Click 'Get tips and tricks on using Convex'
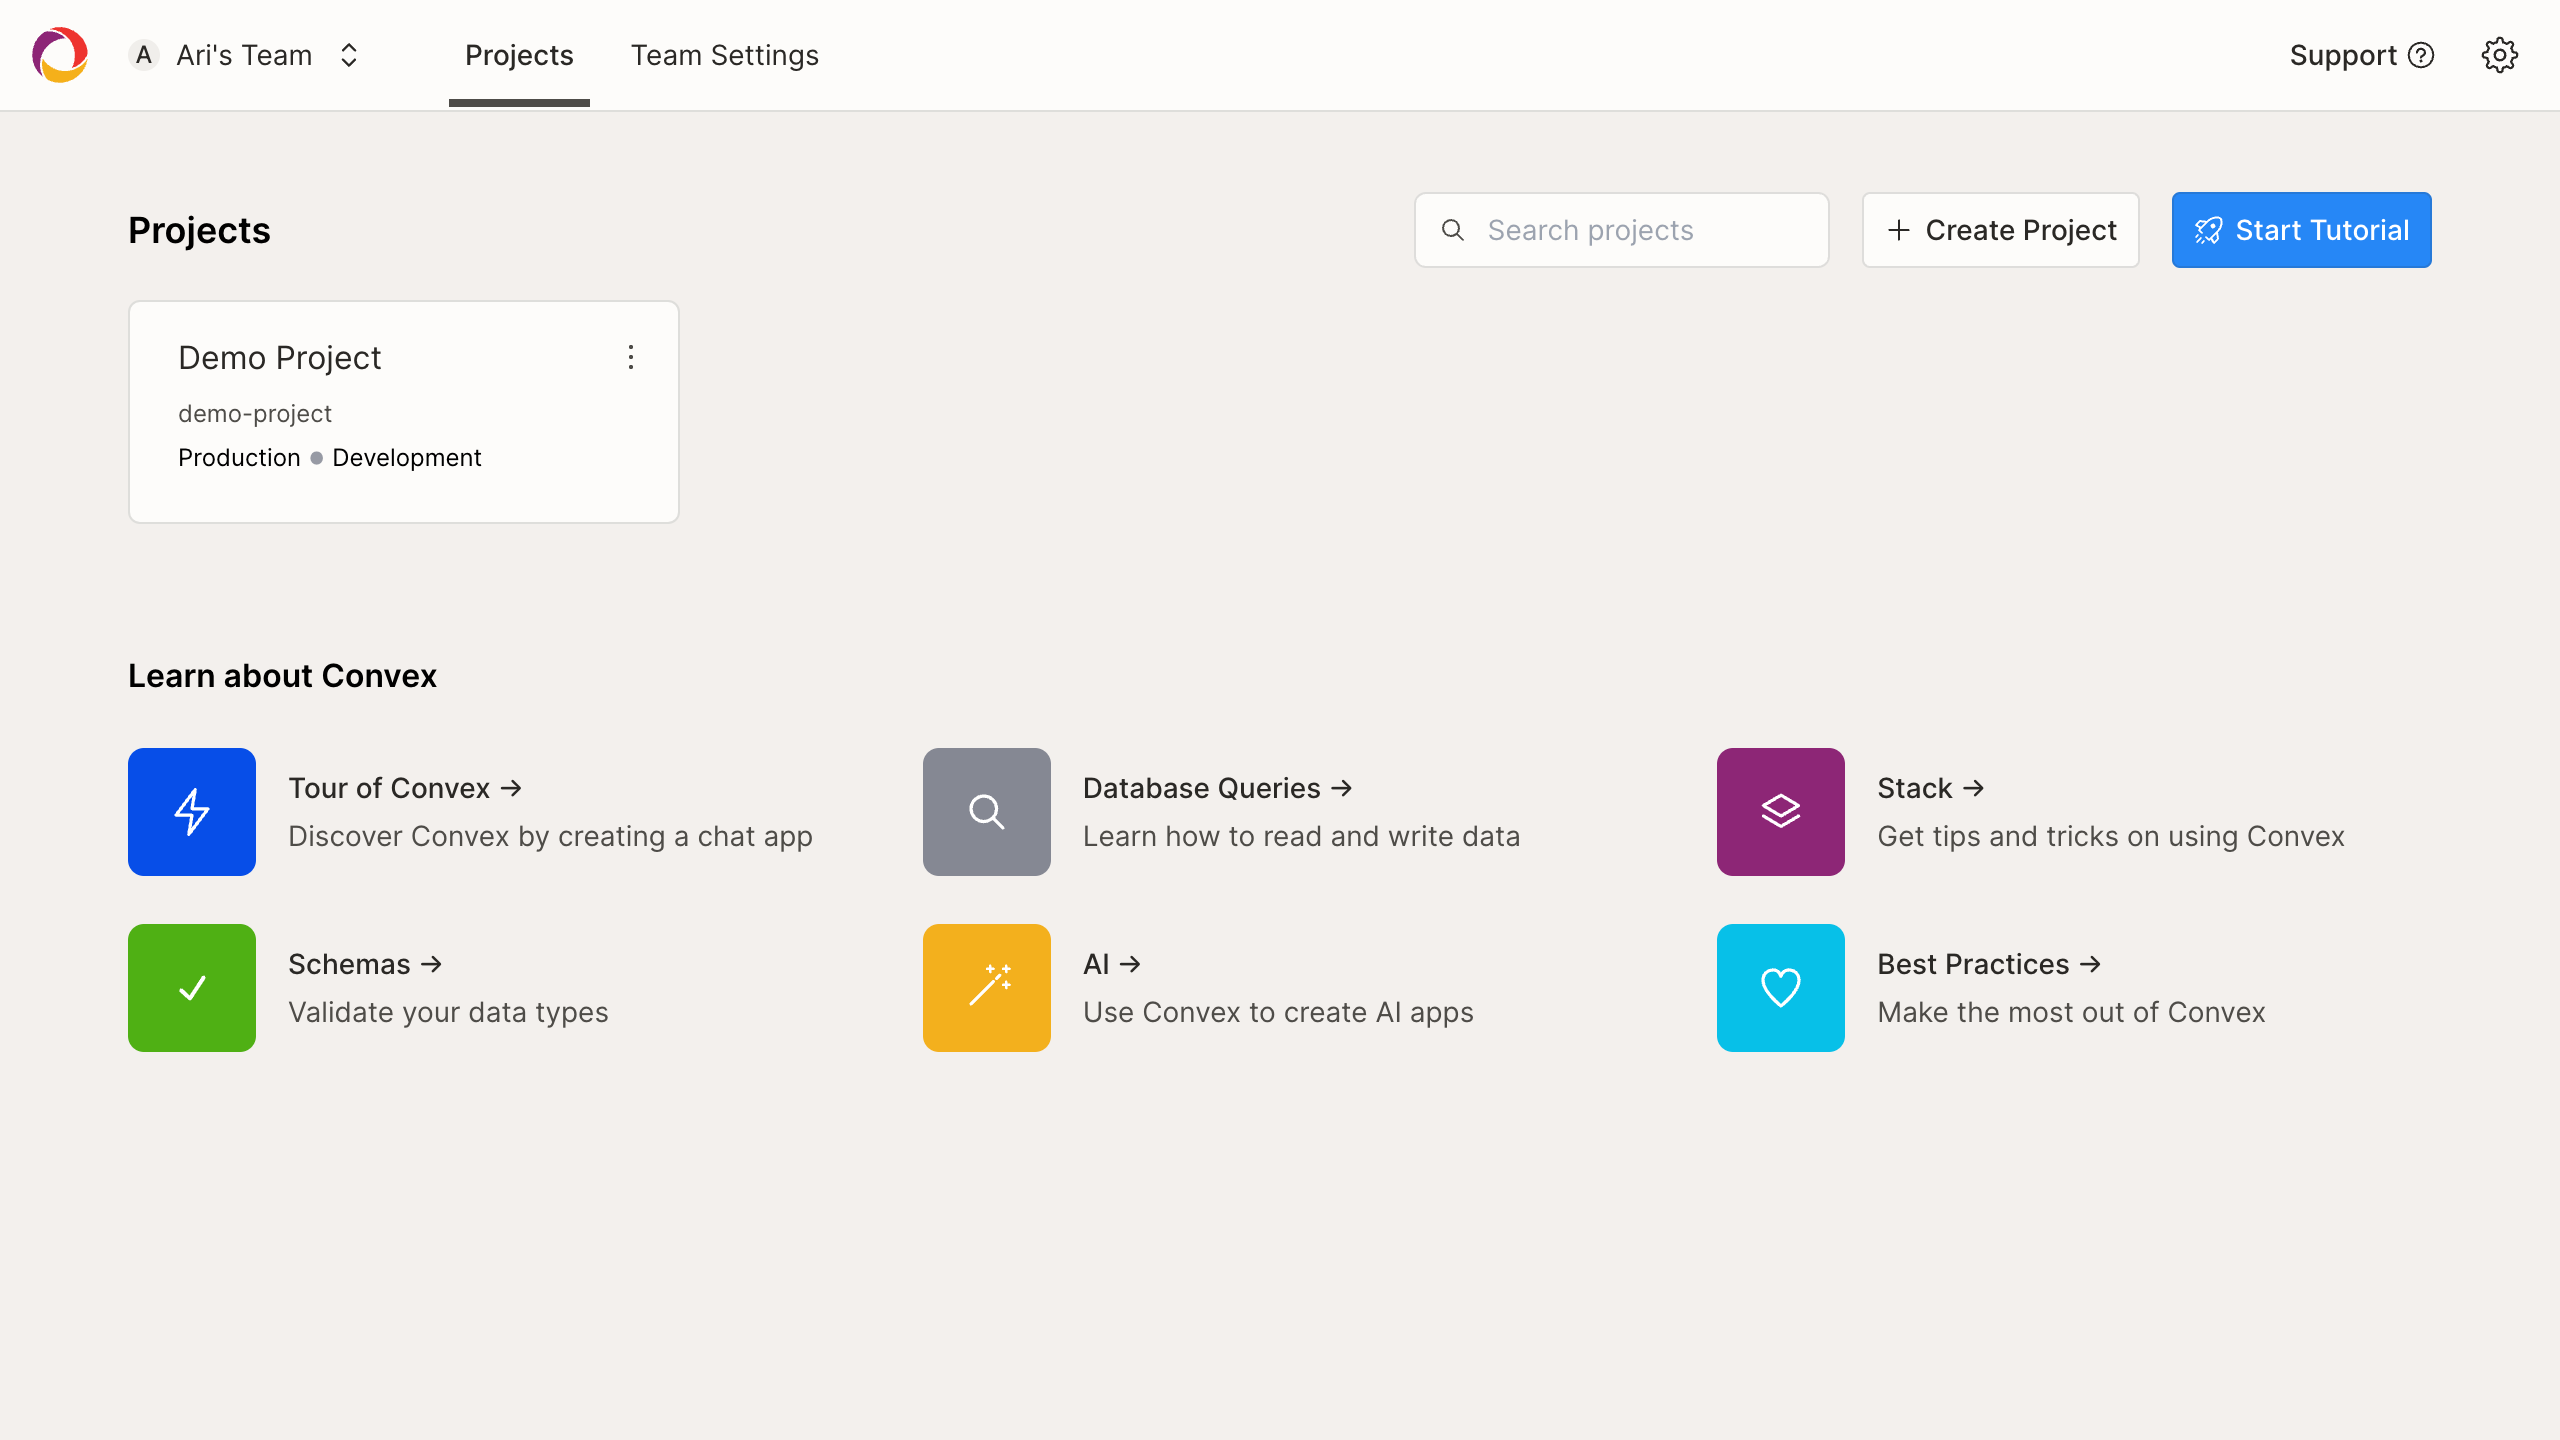 (2111, 836)
